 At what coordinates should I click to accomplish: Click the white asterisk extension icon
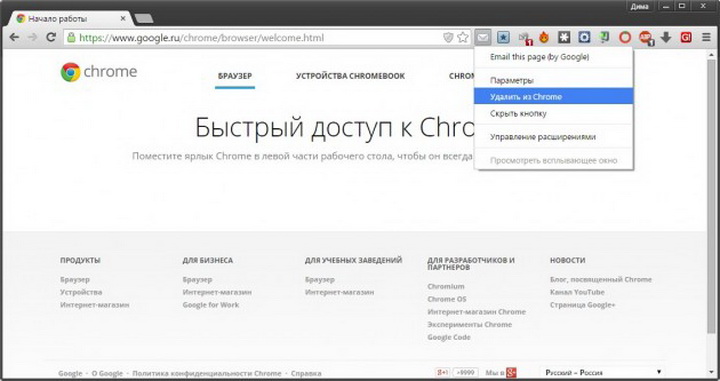pyautogui.click(x=564, y=38)
